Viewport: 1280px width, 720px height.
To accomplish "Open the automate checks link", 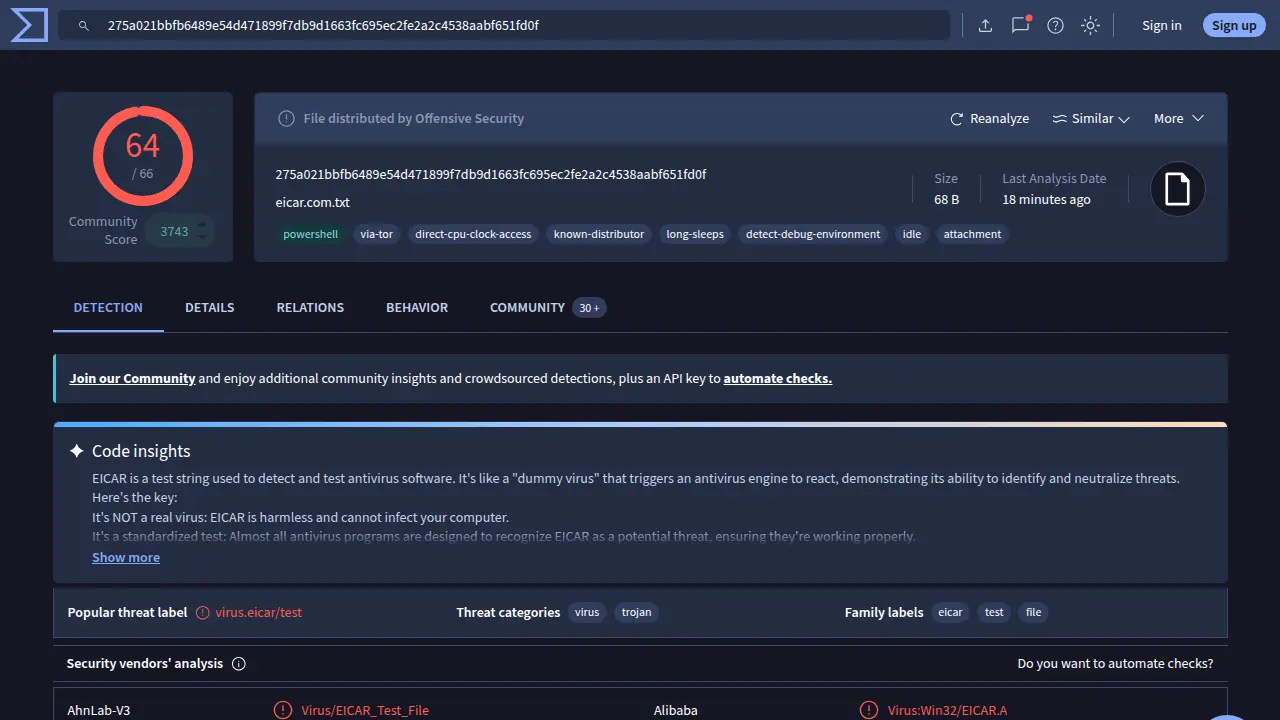I will [778, 379].
